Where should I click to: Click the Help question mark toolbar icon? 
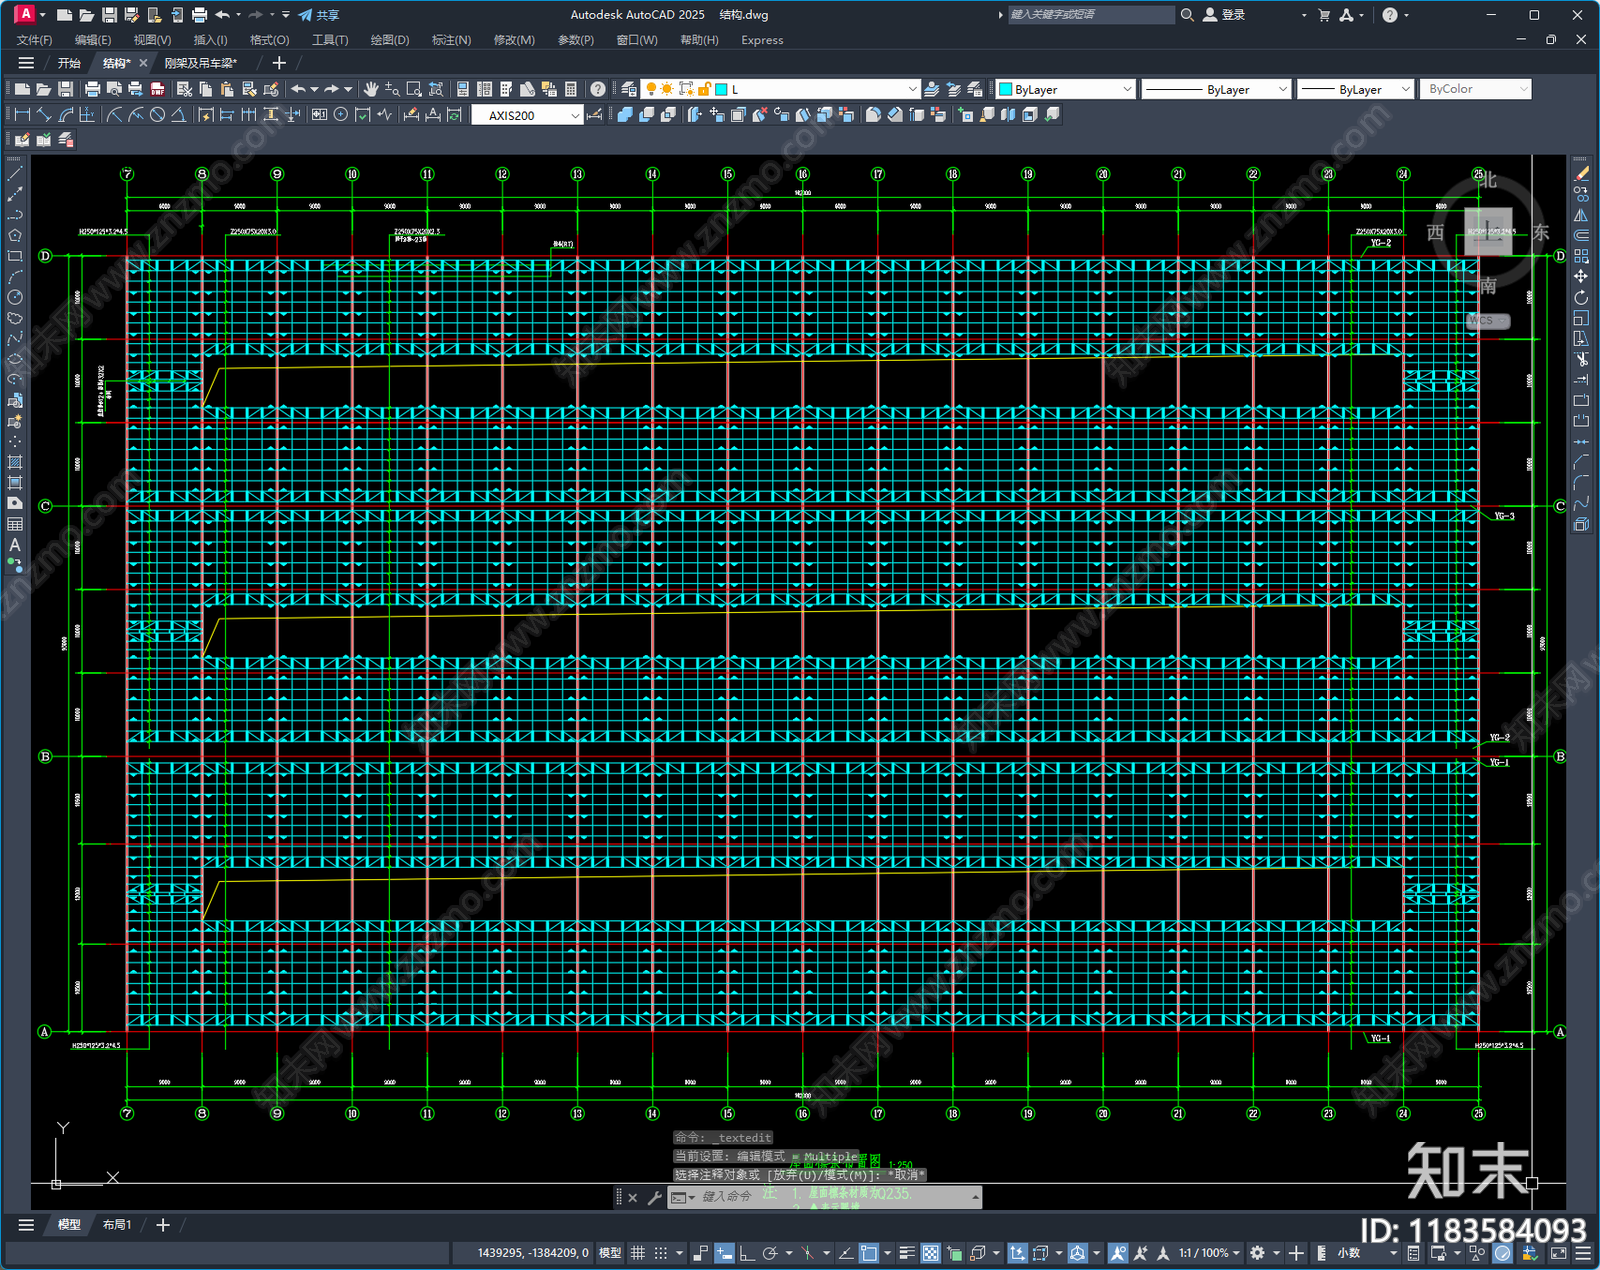[598, 89]
